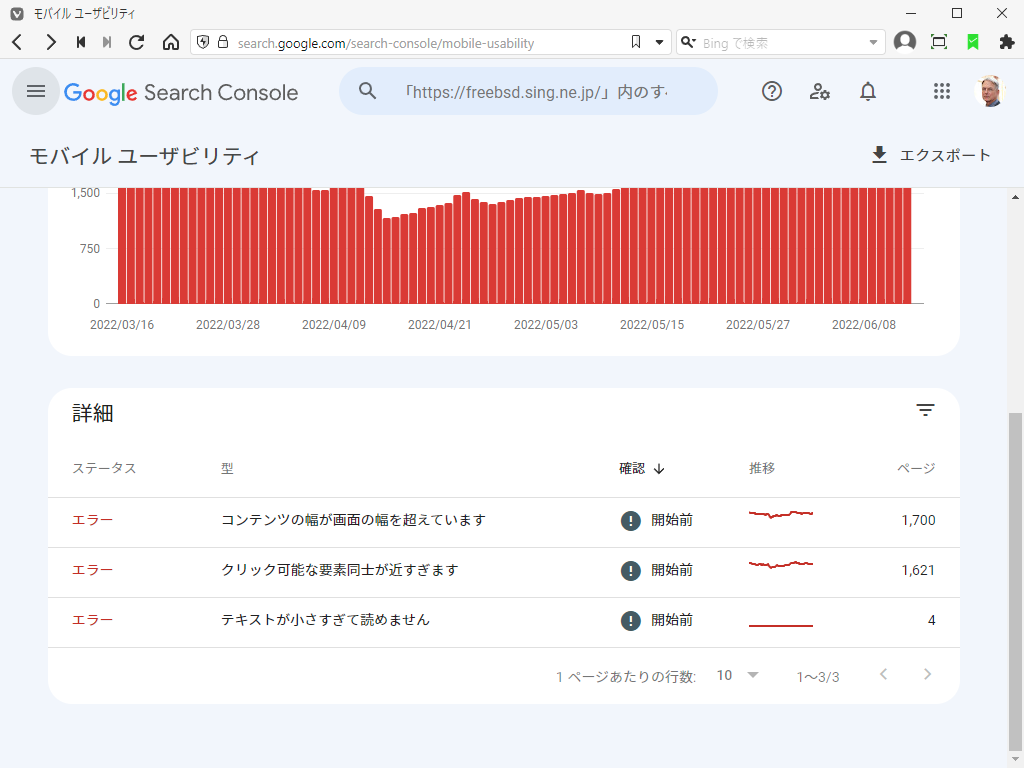Sort by ステータス column header

pos(104,468)
